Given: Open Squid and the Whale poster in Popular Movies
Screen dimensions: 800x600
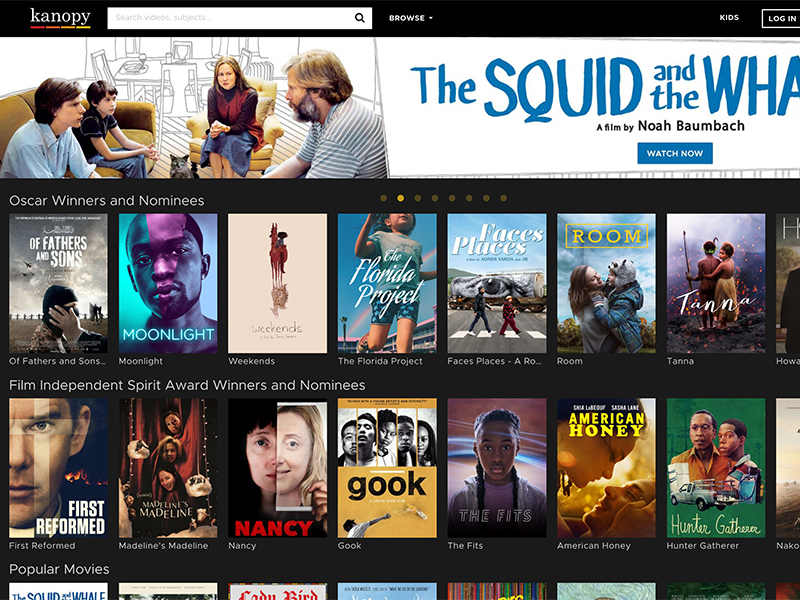Looking at the screenshot, I should pyautogui.click(x=58, y=592).
